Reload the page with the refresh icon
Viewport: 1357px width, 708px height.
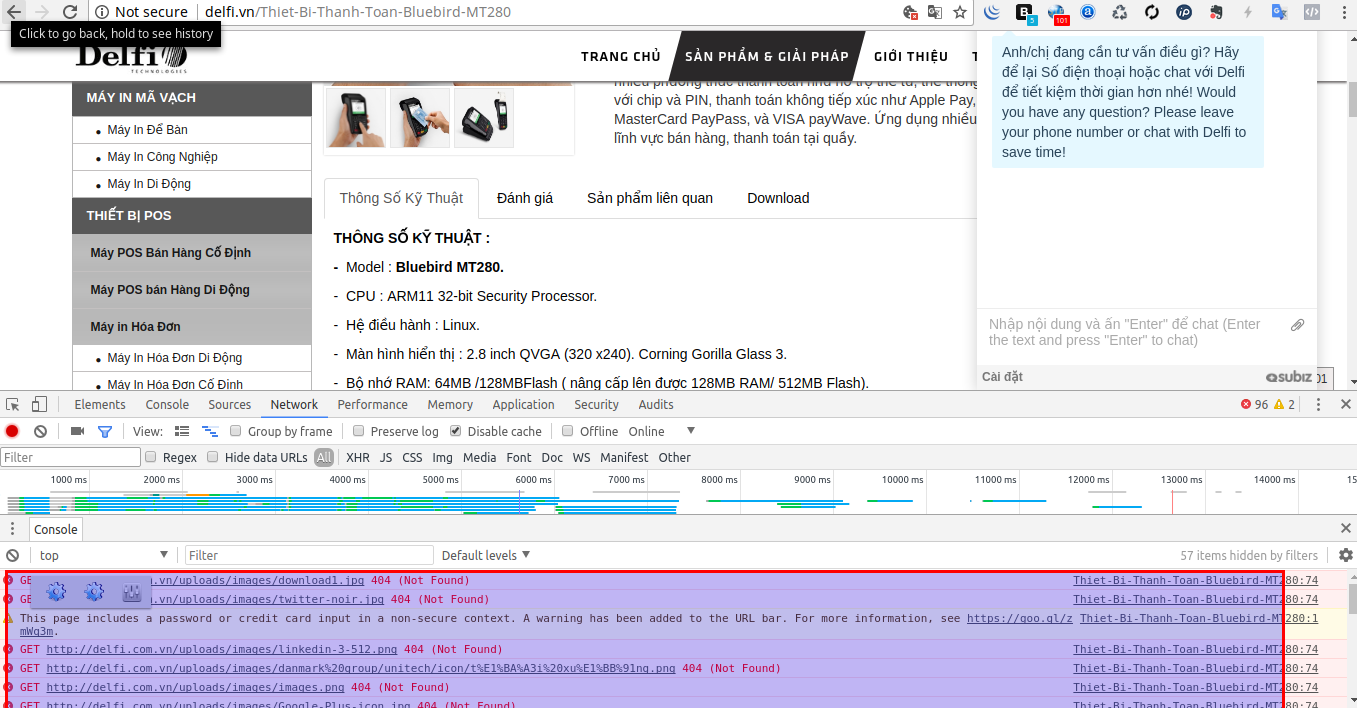pyautogui.click(x=70, y=12)
